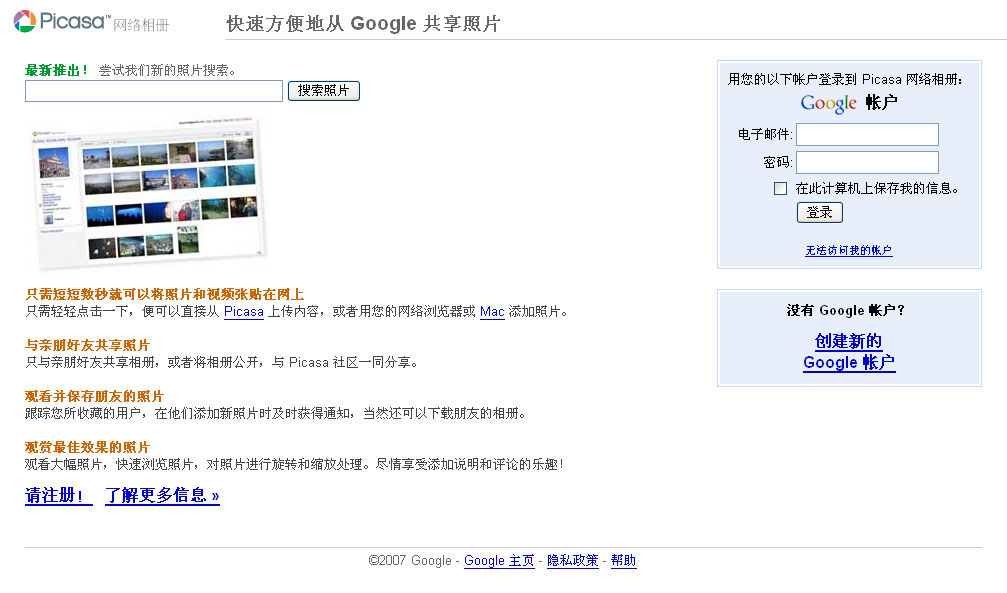Open the 无法访问我的帐户 link
The height and width of the screenshot is (593, 1007).
coord(849,251)
